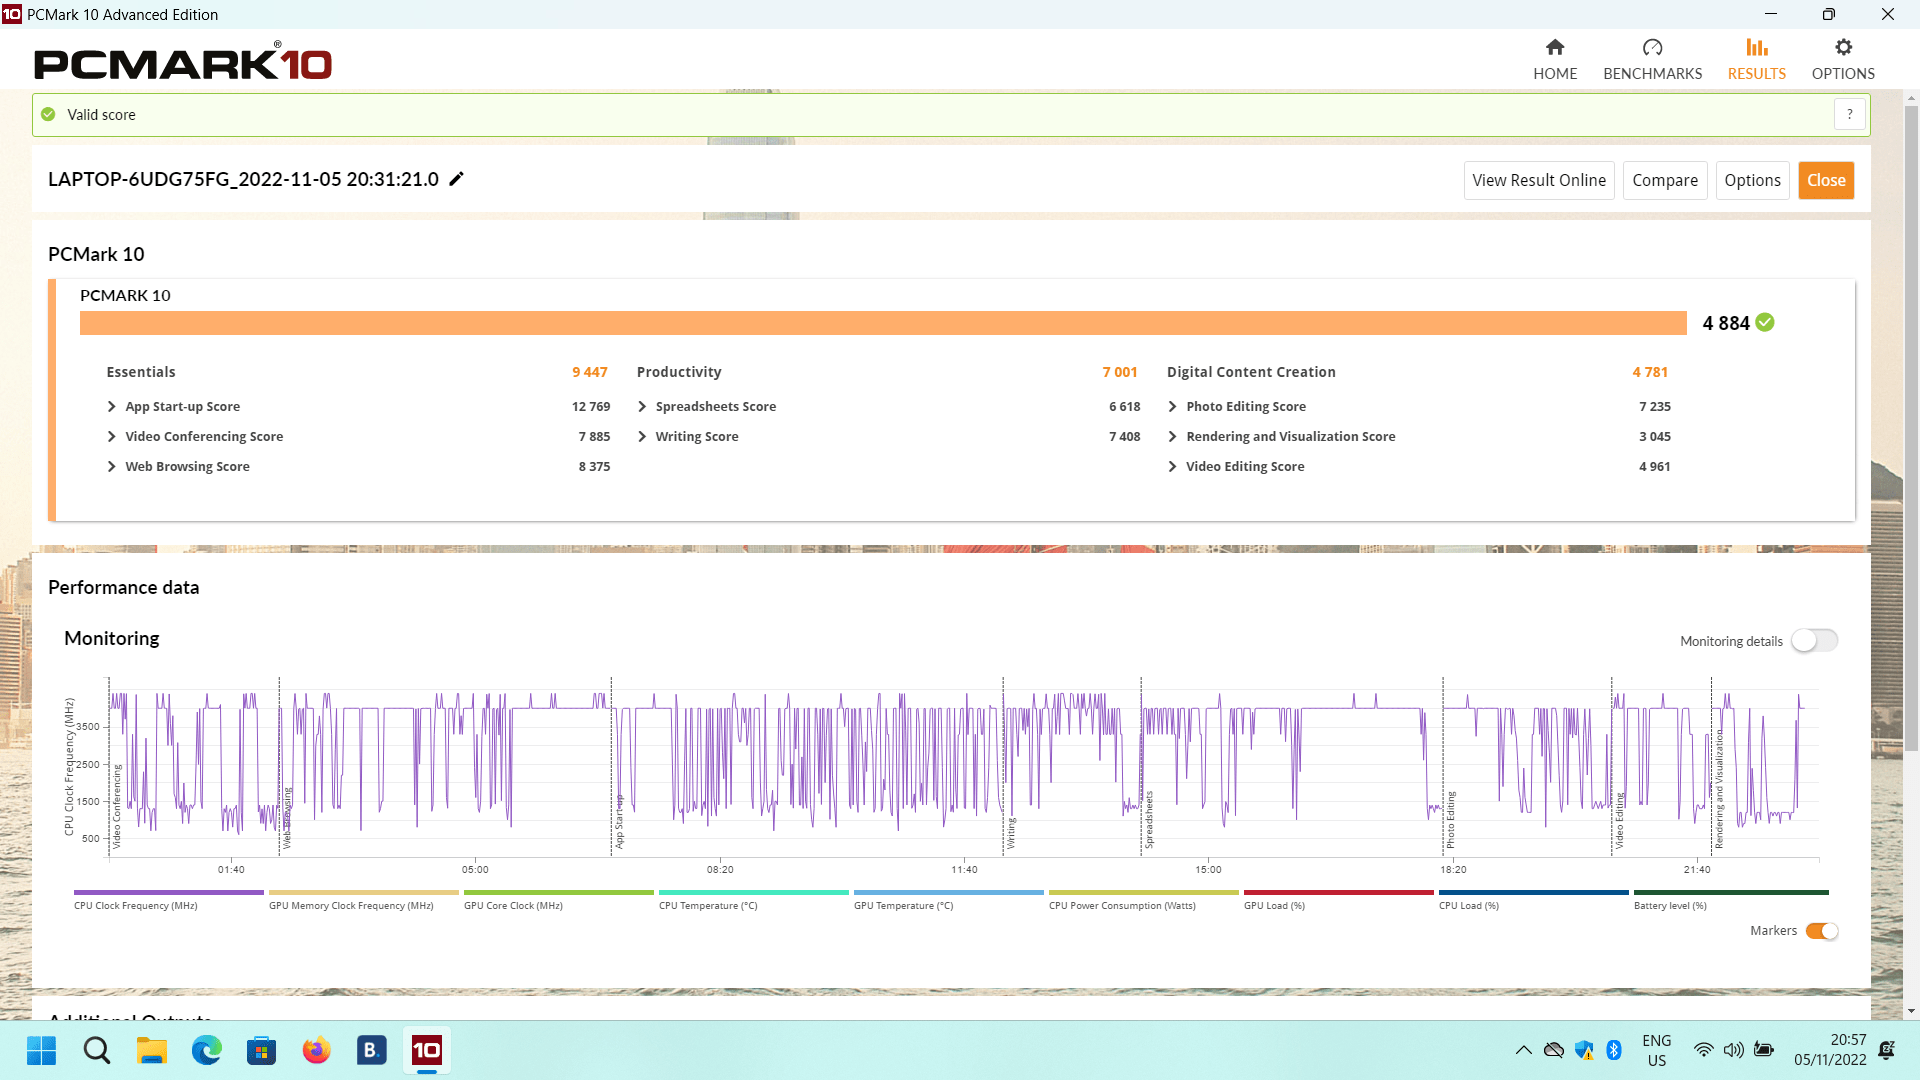
Task: Click the GPU Load legend color bar
Action: (x=1338, y=892)
